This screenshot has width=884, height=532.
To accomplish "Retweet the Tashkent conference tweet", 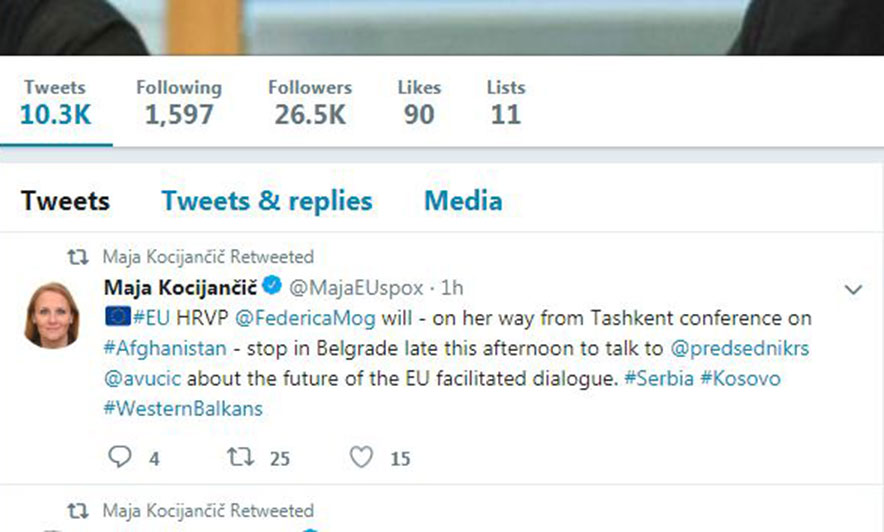I will [x=240, y=457].
